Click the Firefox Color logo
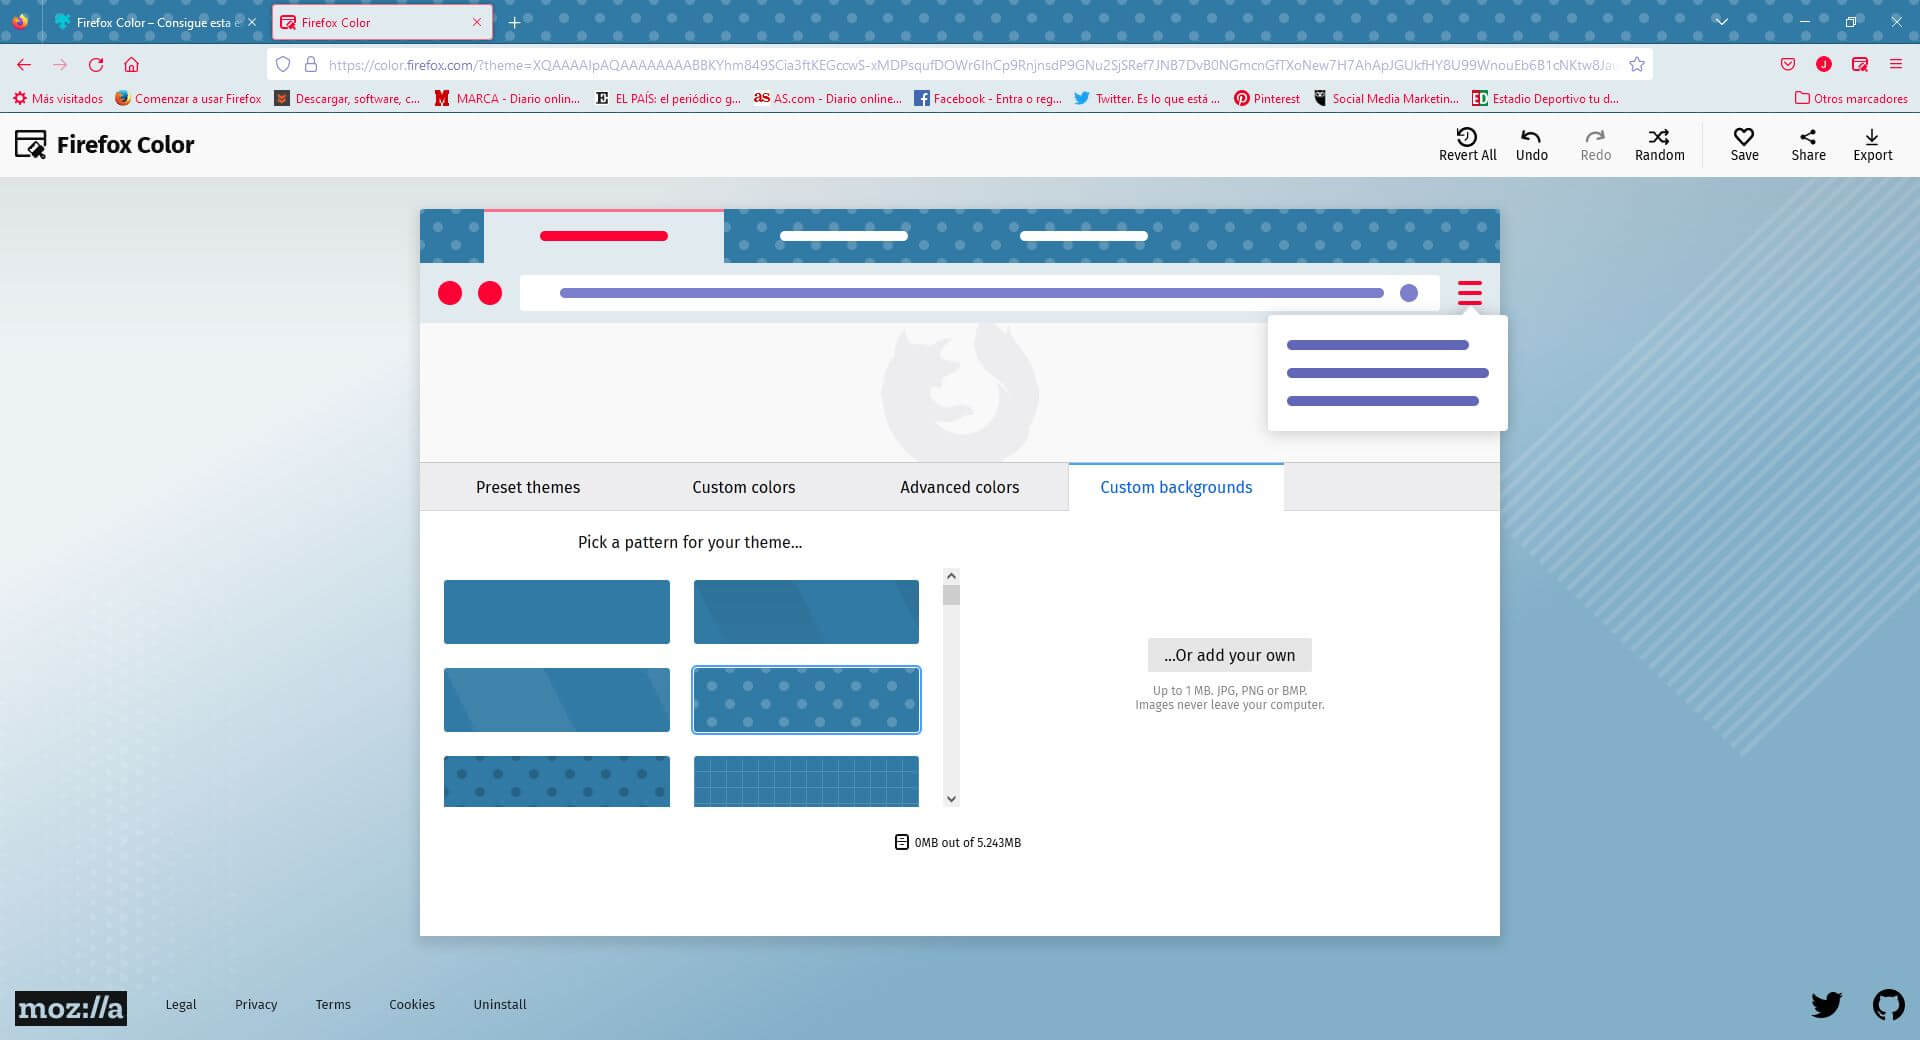This screenshot has width=1920, height=1040. (x=105, y=145)
